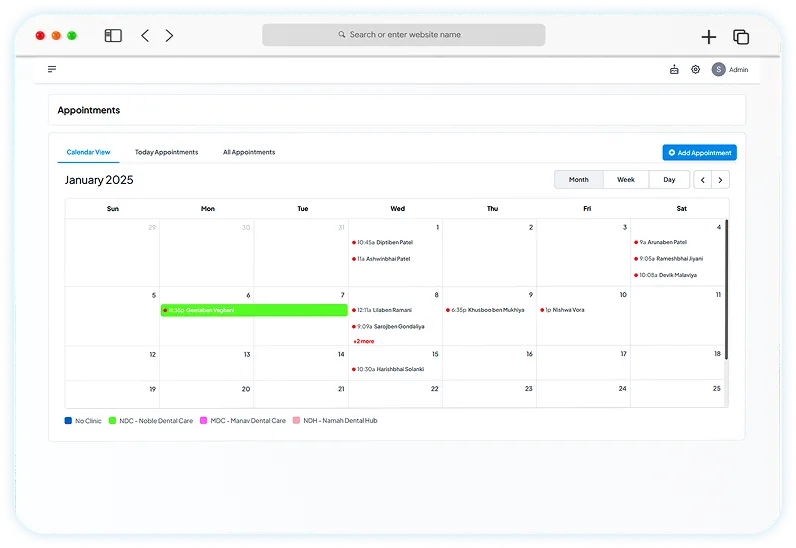Go to the previous month with the left chevron

pos(703,180)
